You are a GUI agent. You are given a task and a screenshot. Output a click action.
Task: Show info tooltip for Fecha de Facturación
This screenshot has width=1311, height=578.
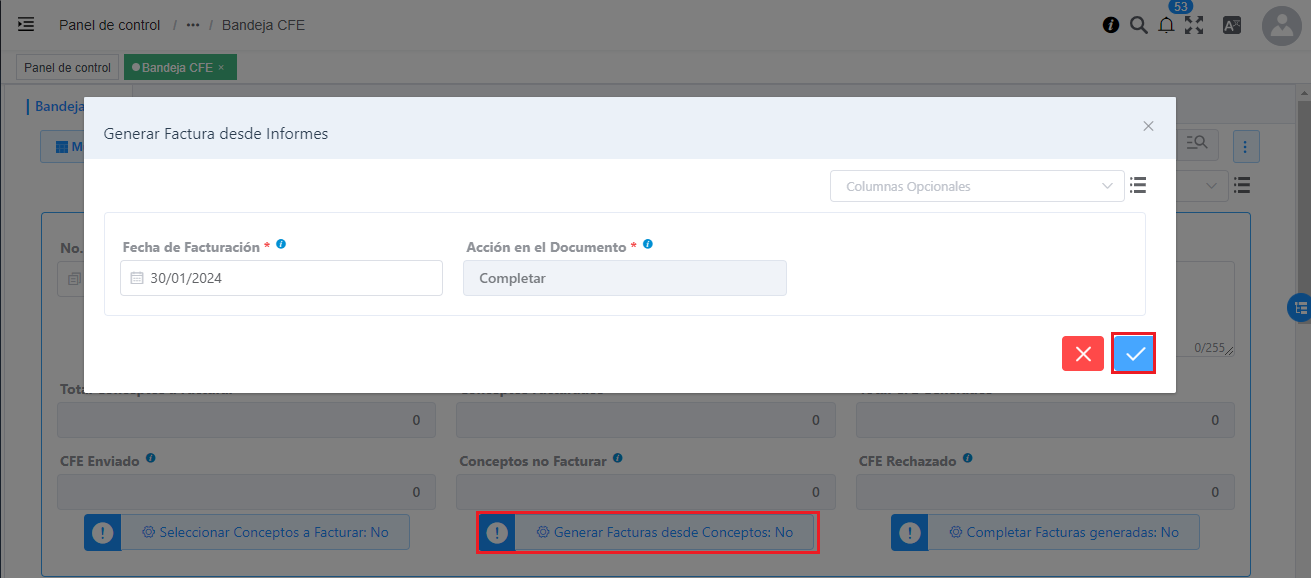click(x=281, y=244)
